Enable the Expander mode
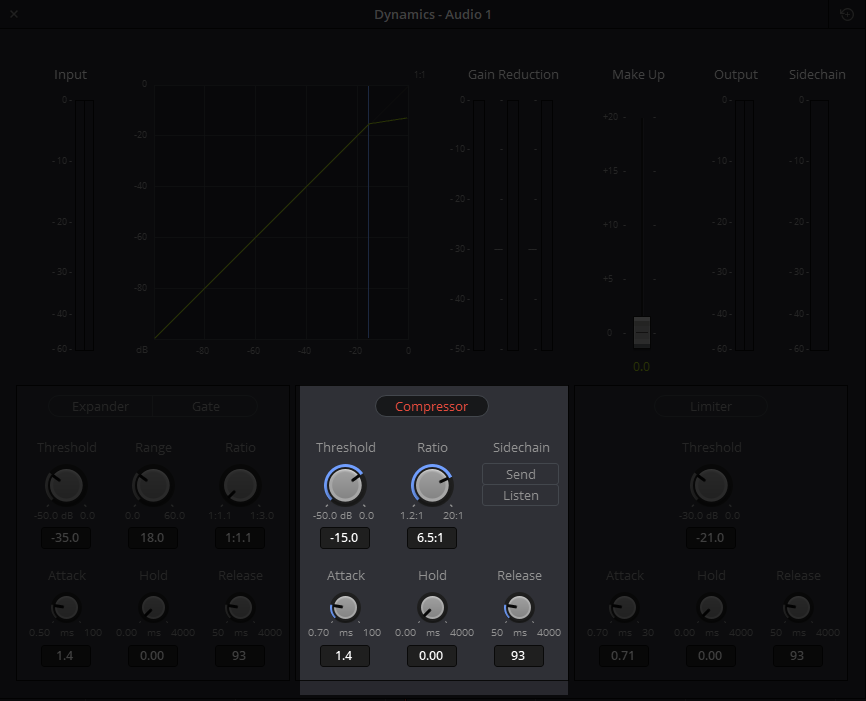The width and height of the screenshot is (866, 701). point(101,407)
